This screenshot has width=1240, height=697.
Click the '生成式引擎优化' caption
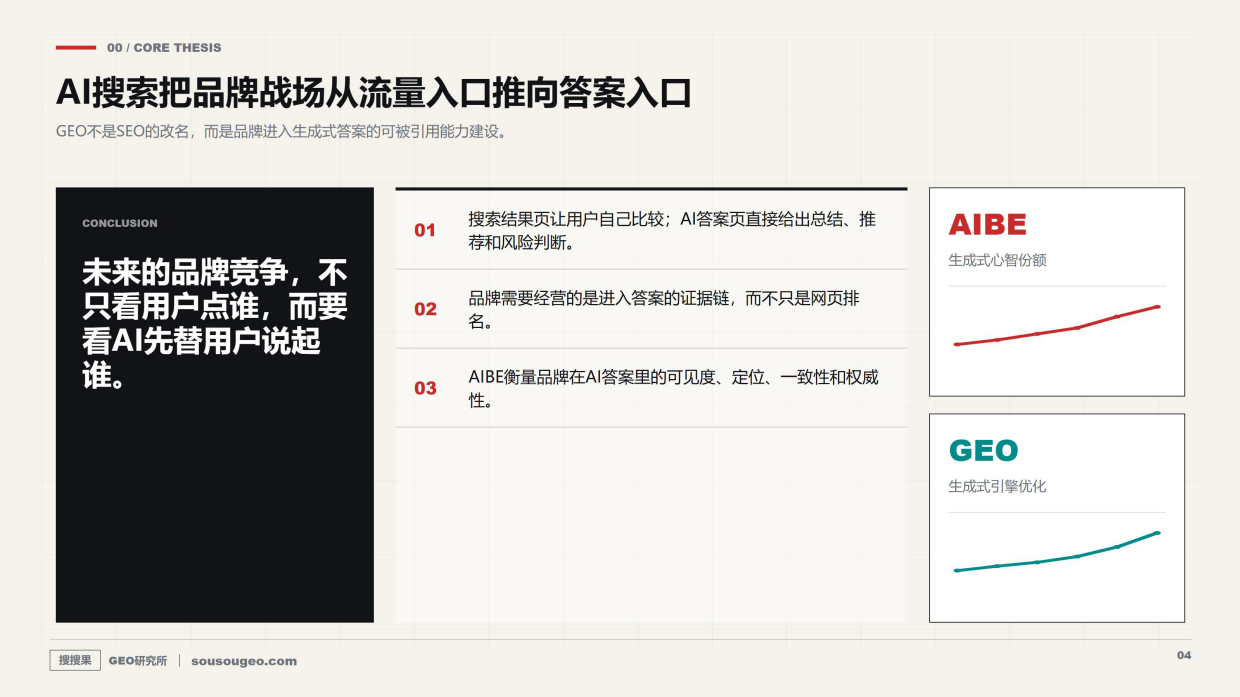tap(997, 486)
